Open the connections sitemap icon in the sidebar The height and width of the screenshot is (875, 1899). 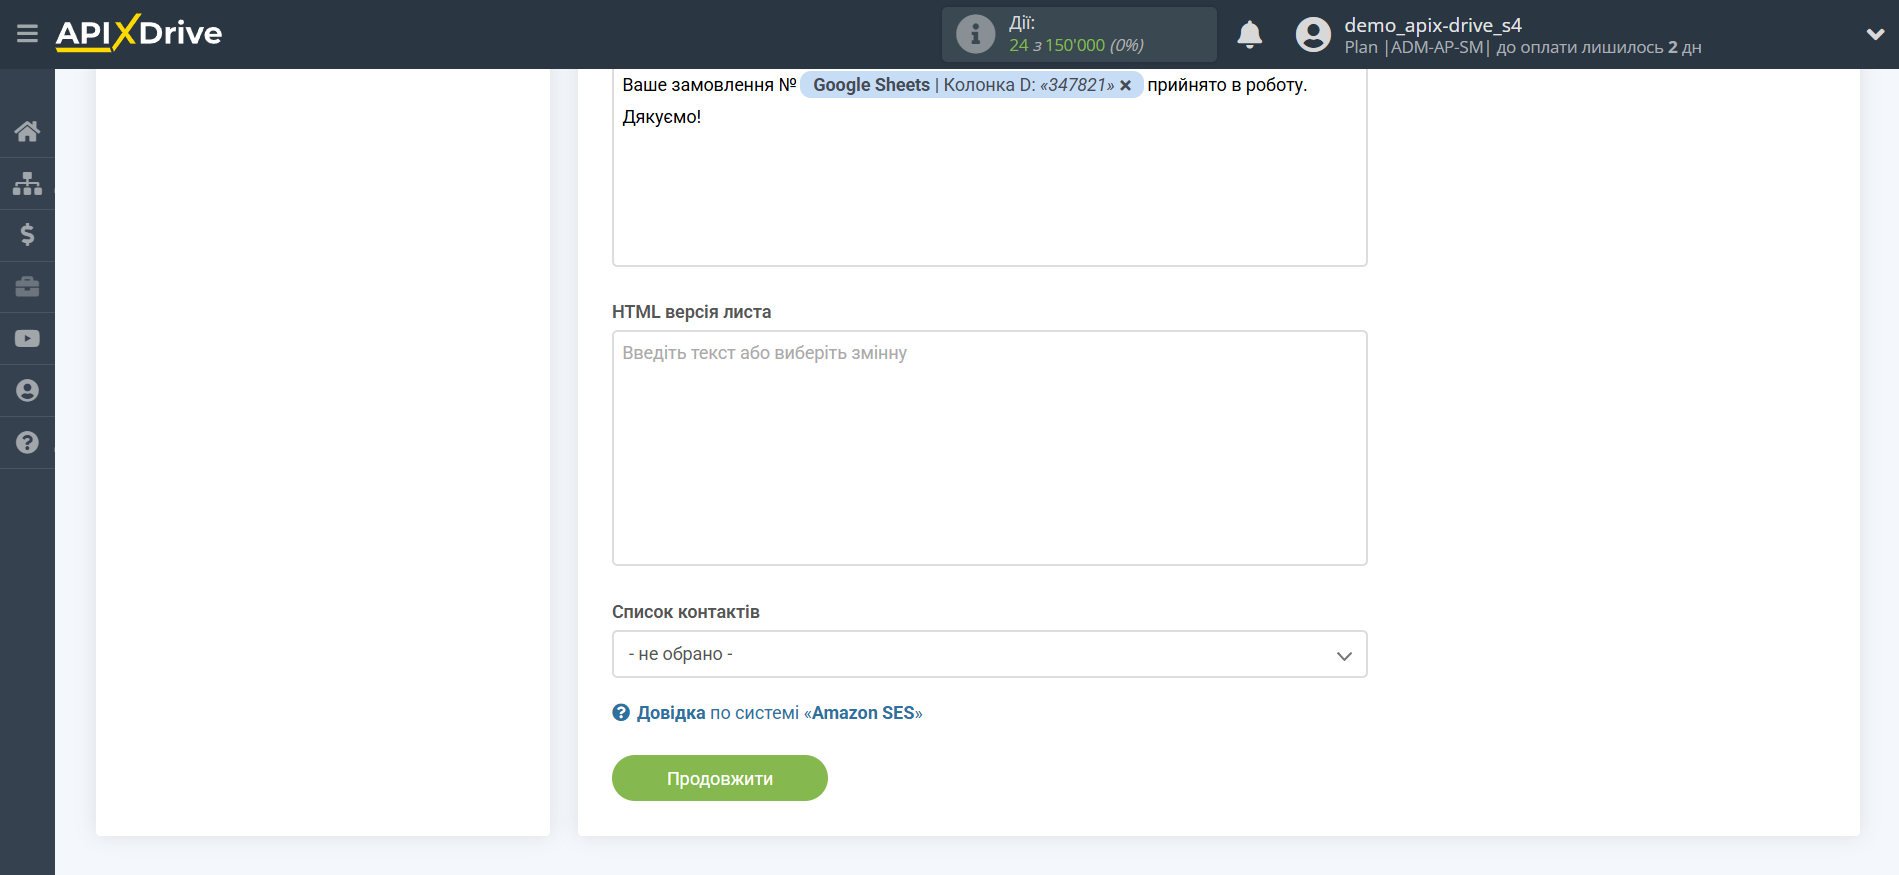(27, 183)
